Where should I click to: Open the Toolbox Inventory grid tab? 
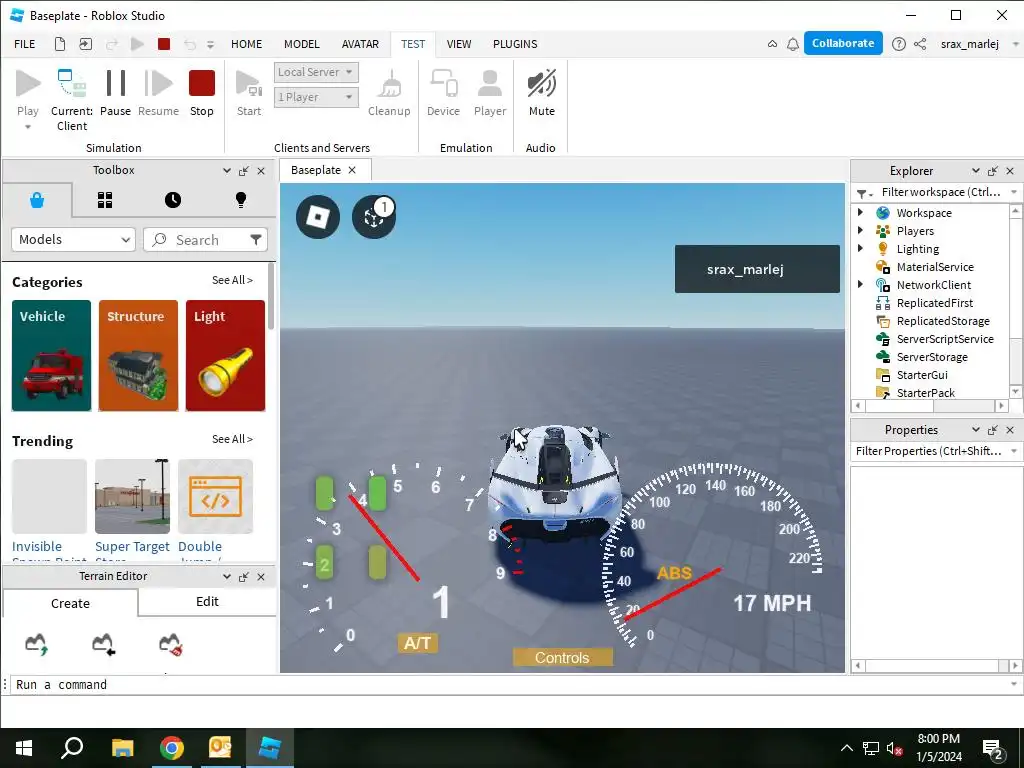coord(105,200)
